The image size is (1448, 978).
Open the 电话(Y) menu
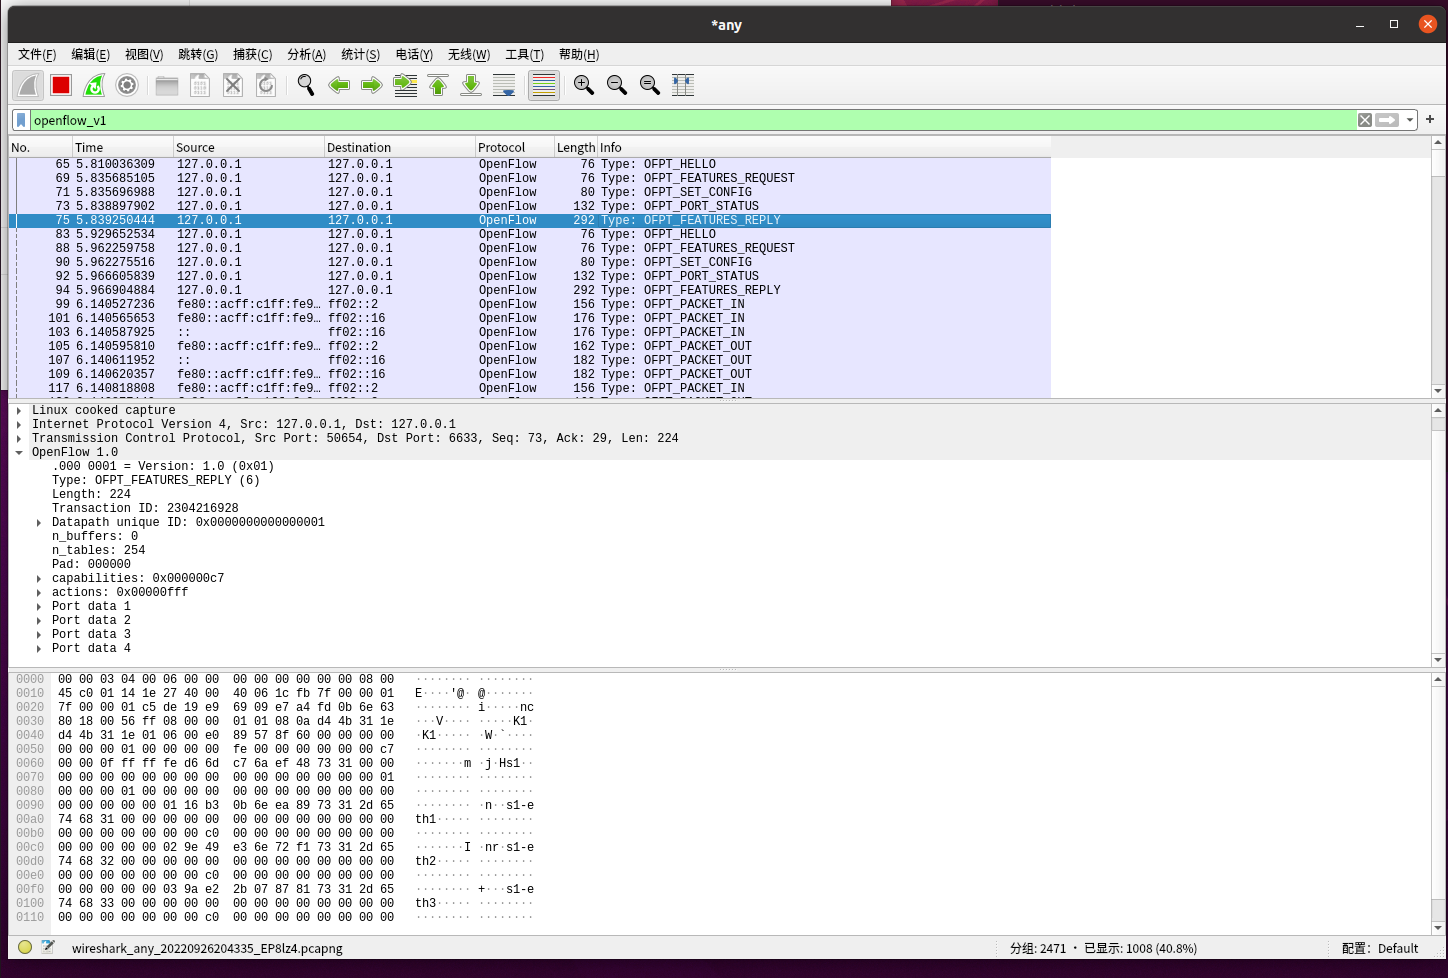point(414,54)
